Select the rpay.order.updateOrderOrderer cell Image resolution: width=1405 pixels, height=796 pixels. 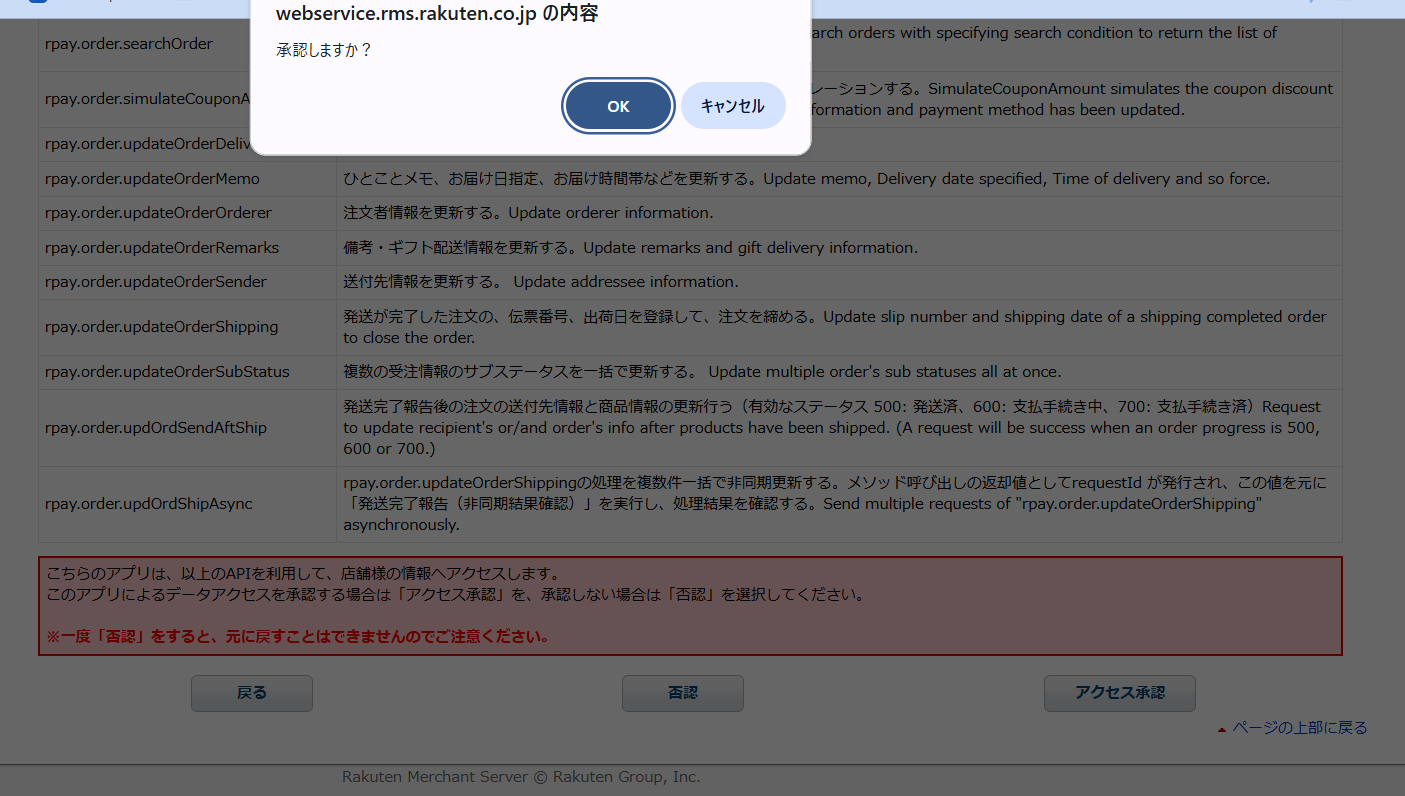coord(188,213)
